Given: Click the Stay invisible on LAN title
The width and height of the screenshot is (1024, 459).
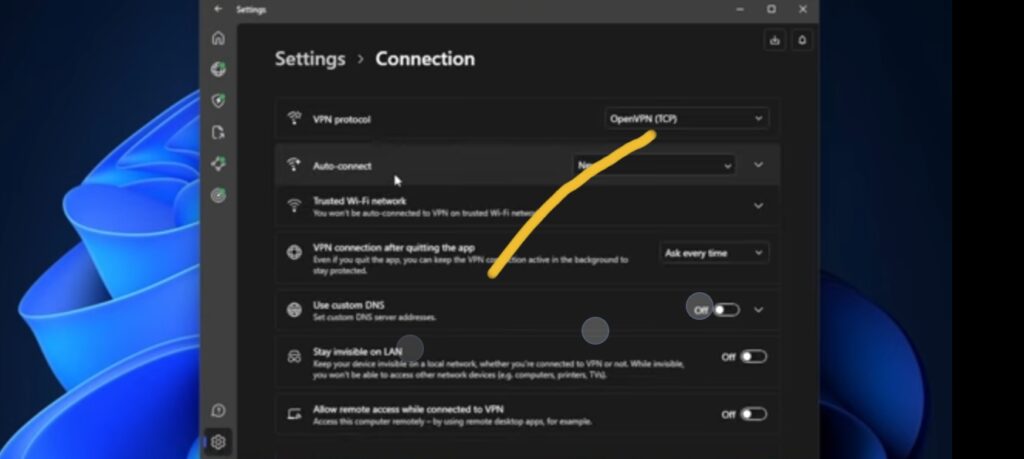Looking at the screenshot, I should pos(357,351).
